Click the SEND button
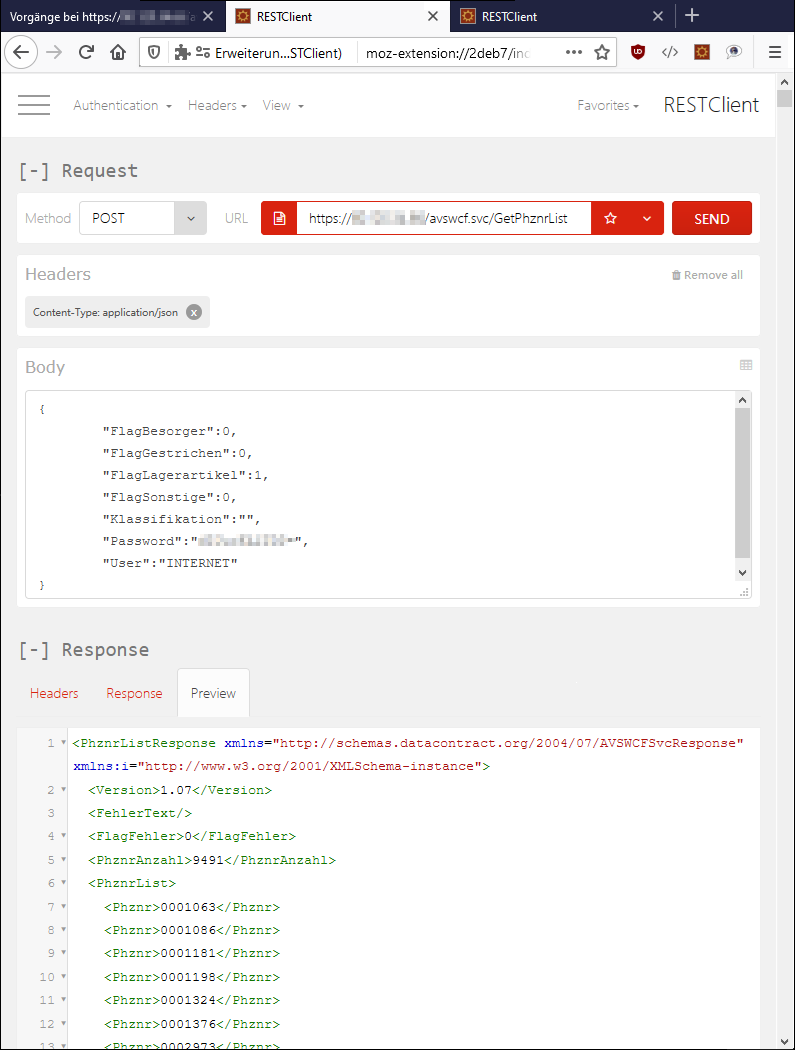The image size is (795, 1050). (x=711, y=217)
